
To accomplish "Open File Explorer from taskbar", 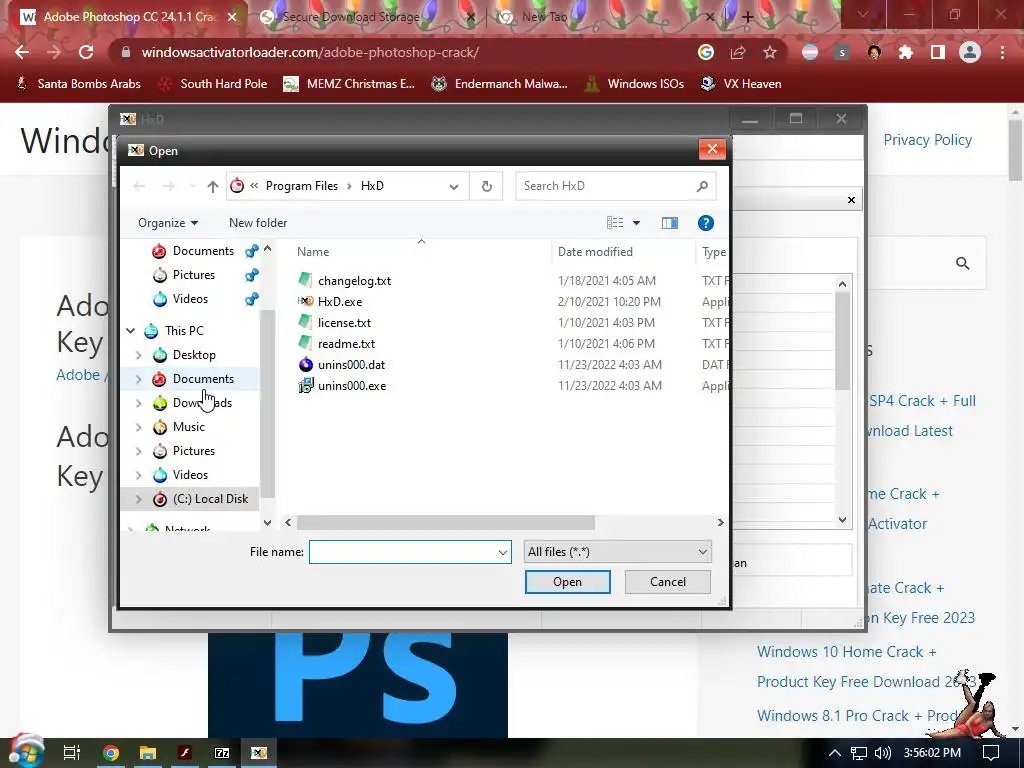I will [x=148, y=753].
